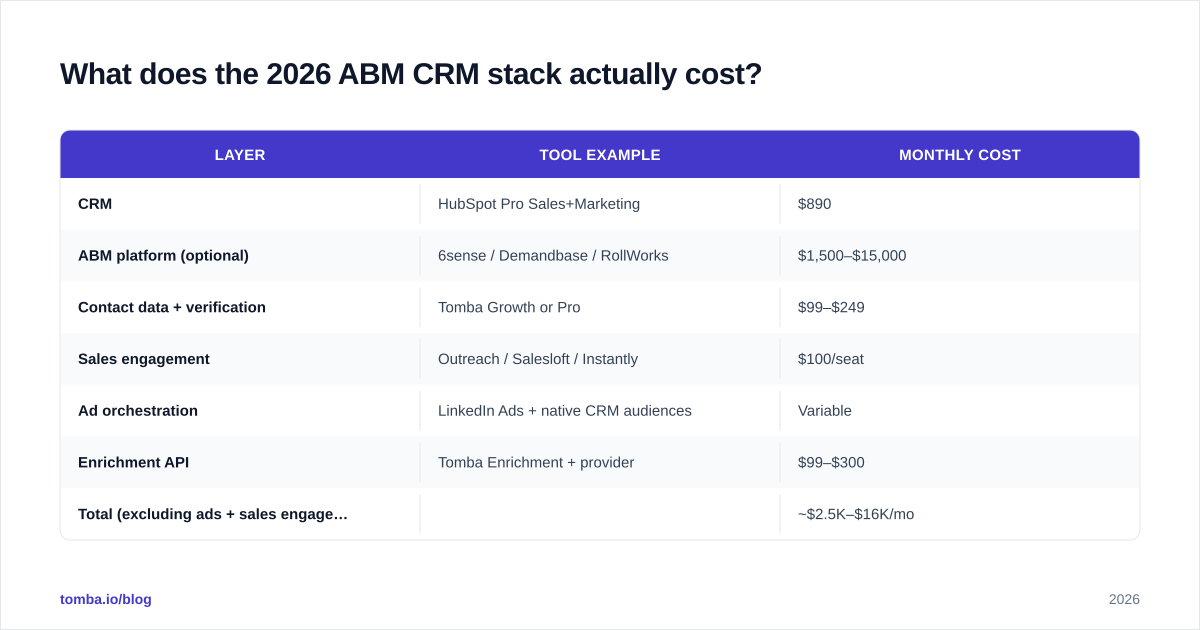Click the Enrichment API row label
Image resolution: width=1200 pixels, height=630 pixels.
(133, 463)
